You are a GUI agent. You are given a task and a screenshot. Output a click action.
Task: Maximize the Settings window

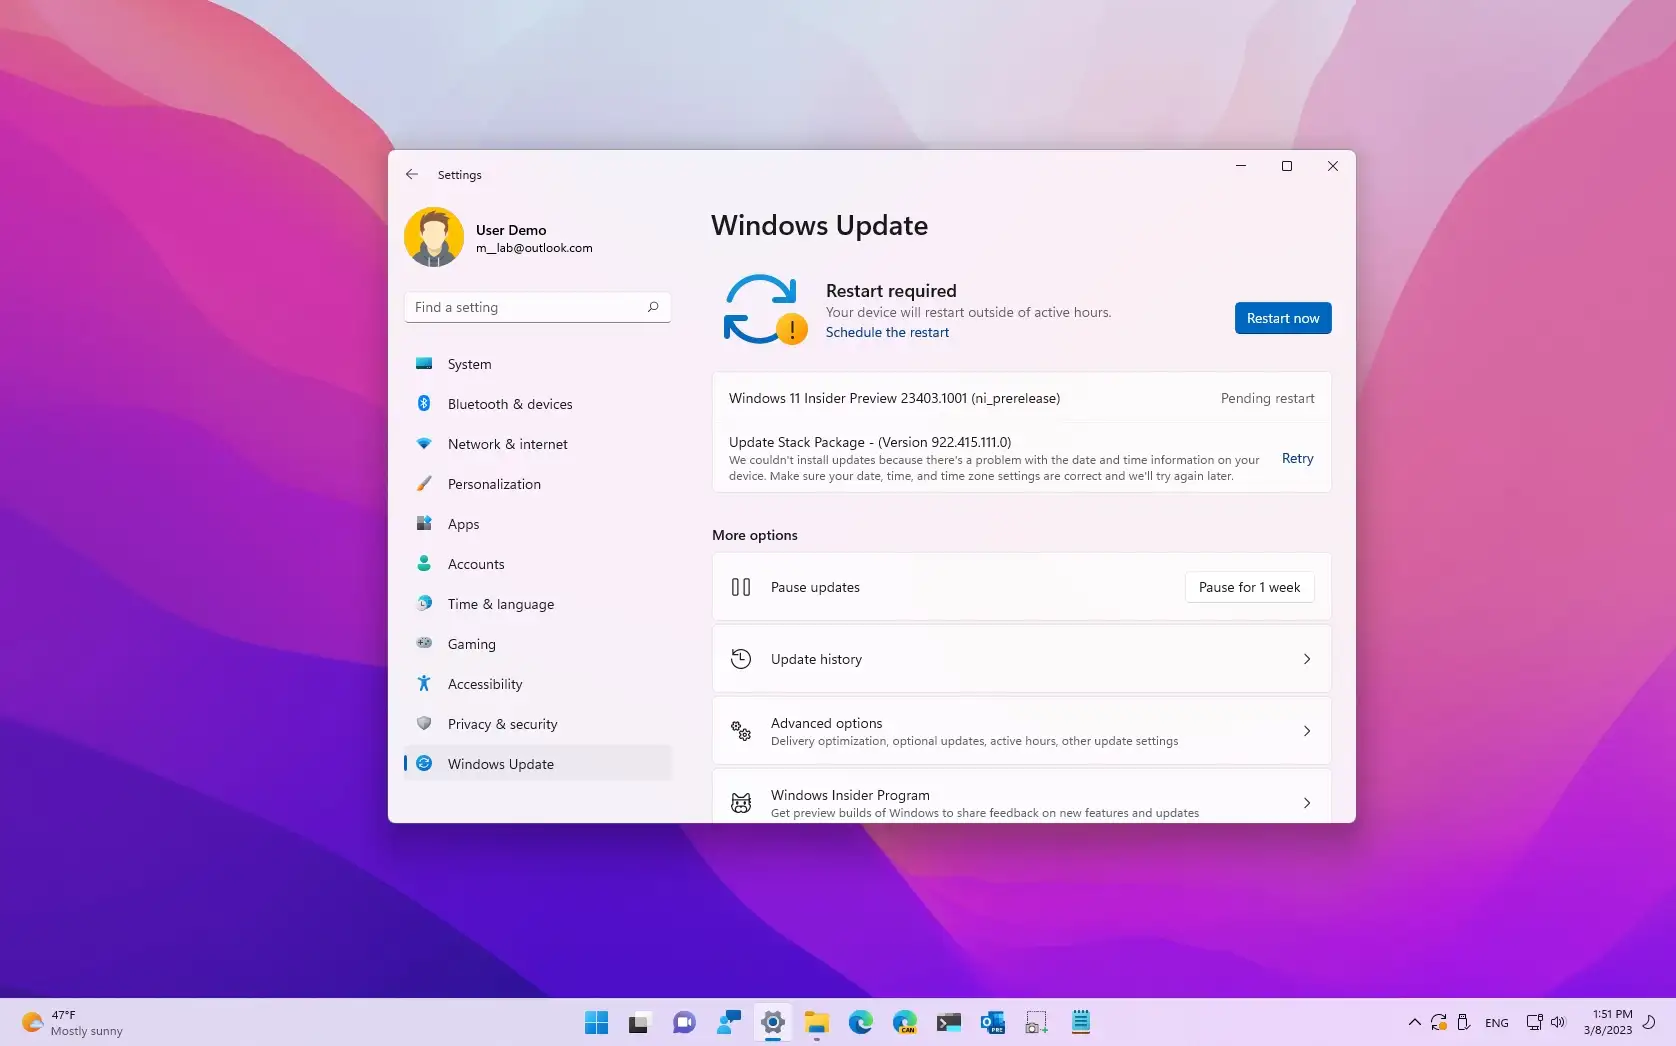[x=1287, y=166]
